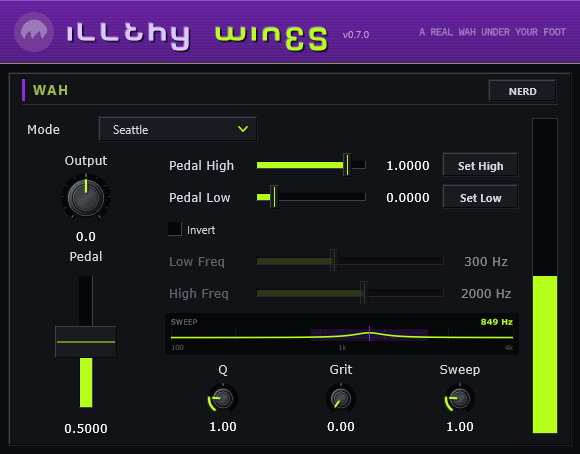Click the vertical Pedal fader handle
This screenshot has width=580, height=454.
coord(86,342)
